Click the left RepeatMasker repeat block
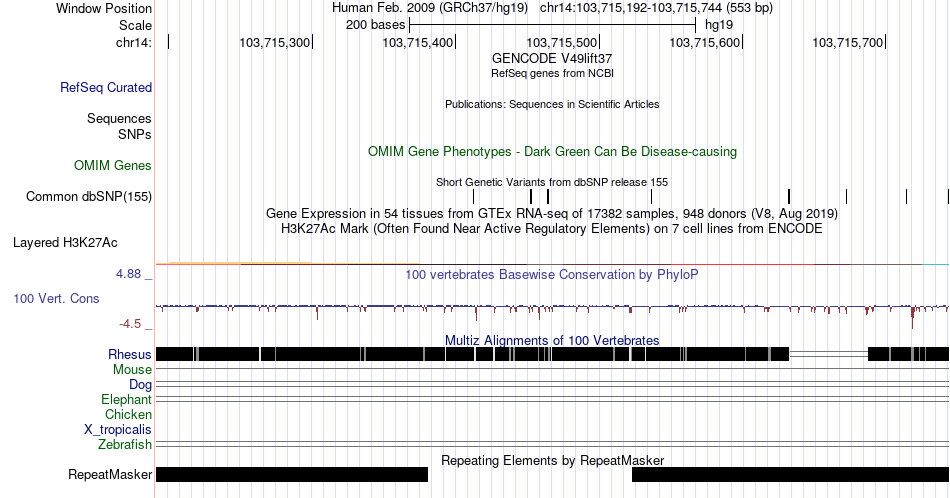950x498 pixels. [x=292, y=474]
